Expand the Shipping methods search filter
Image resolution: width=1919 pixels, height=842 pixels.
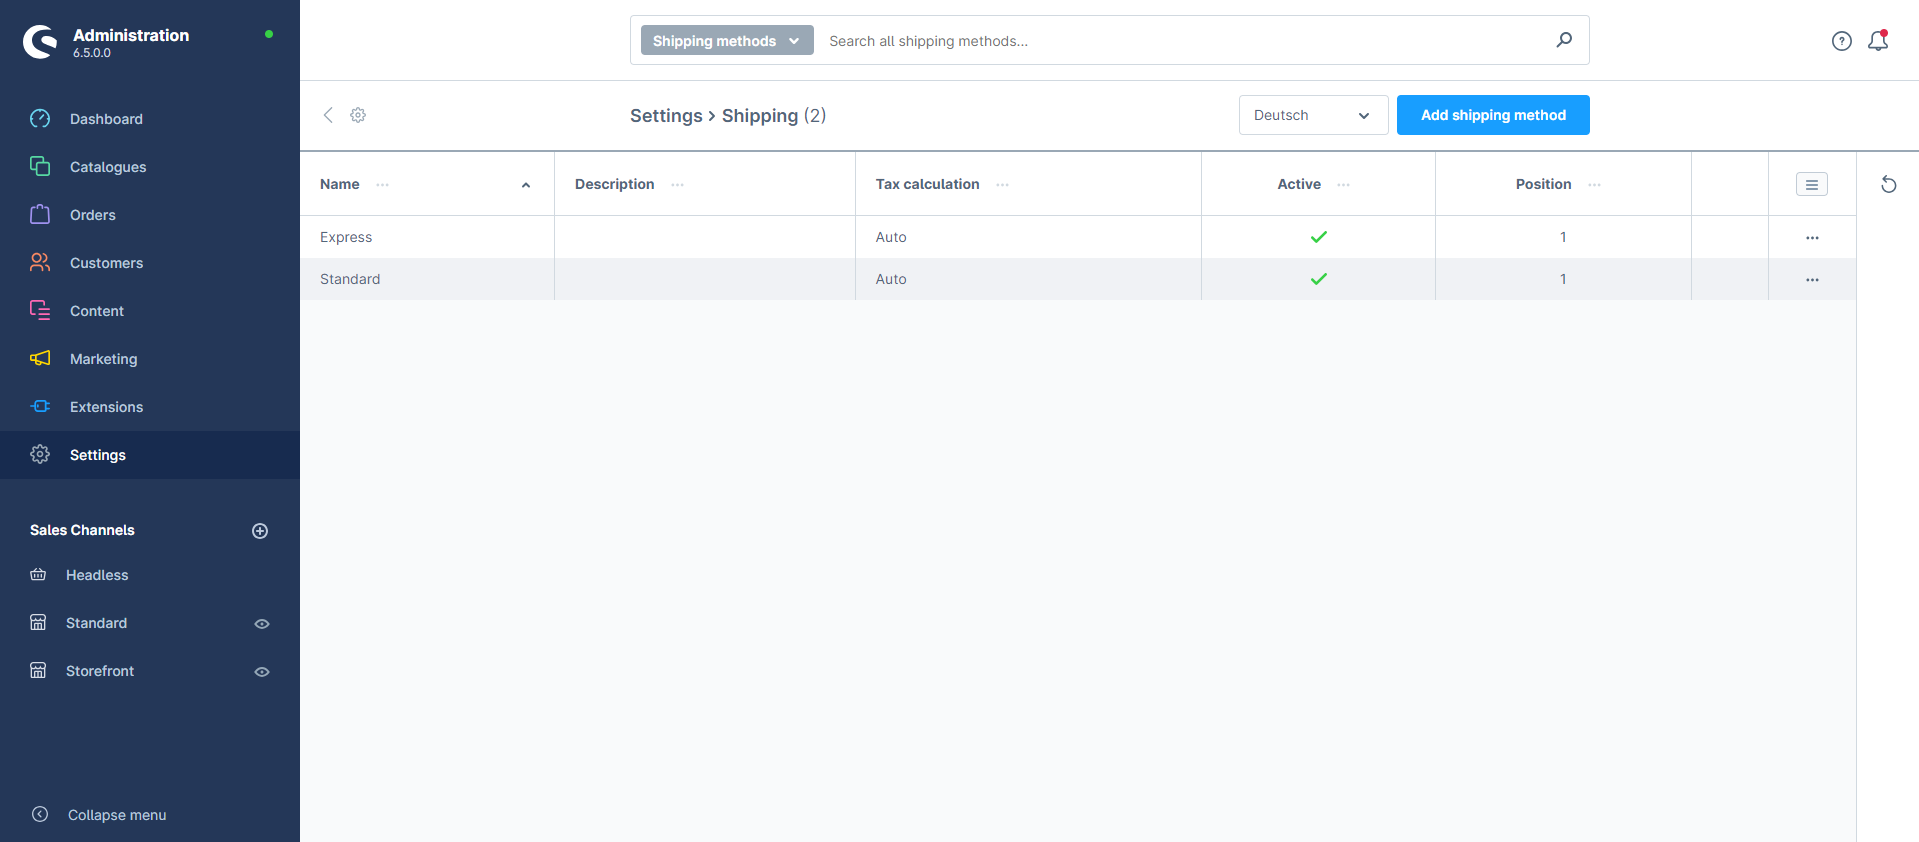tap(726, 41)
